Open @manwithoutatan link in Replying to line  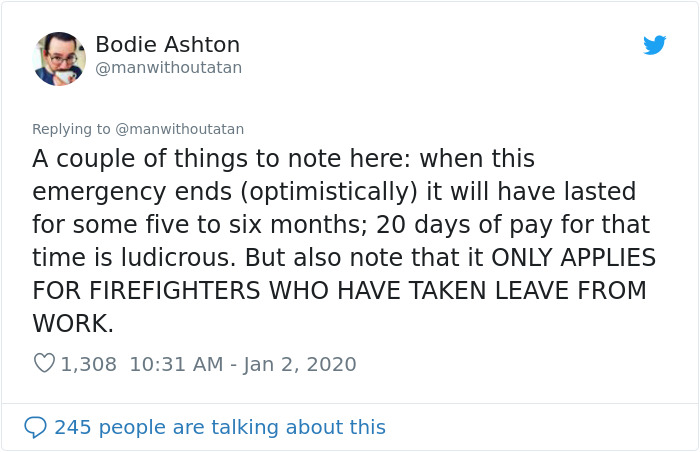pos(179,129)
